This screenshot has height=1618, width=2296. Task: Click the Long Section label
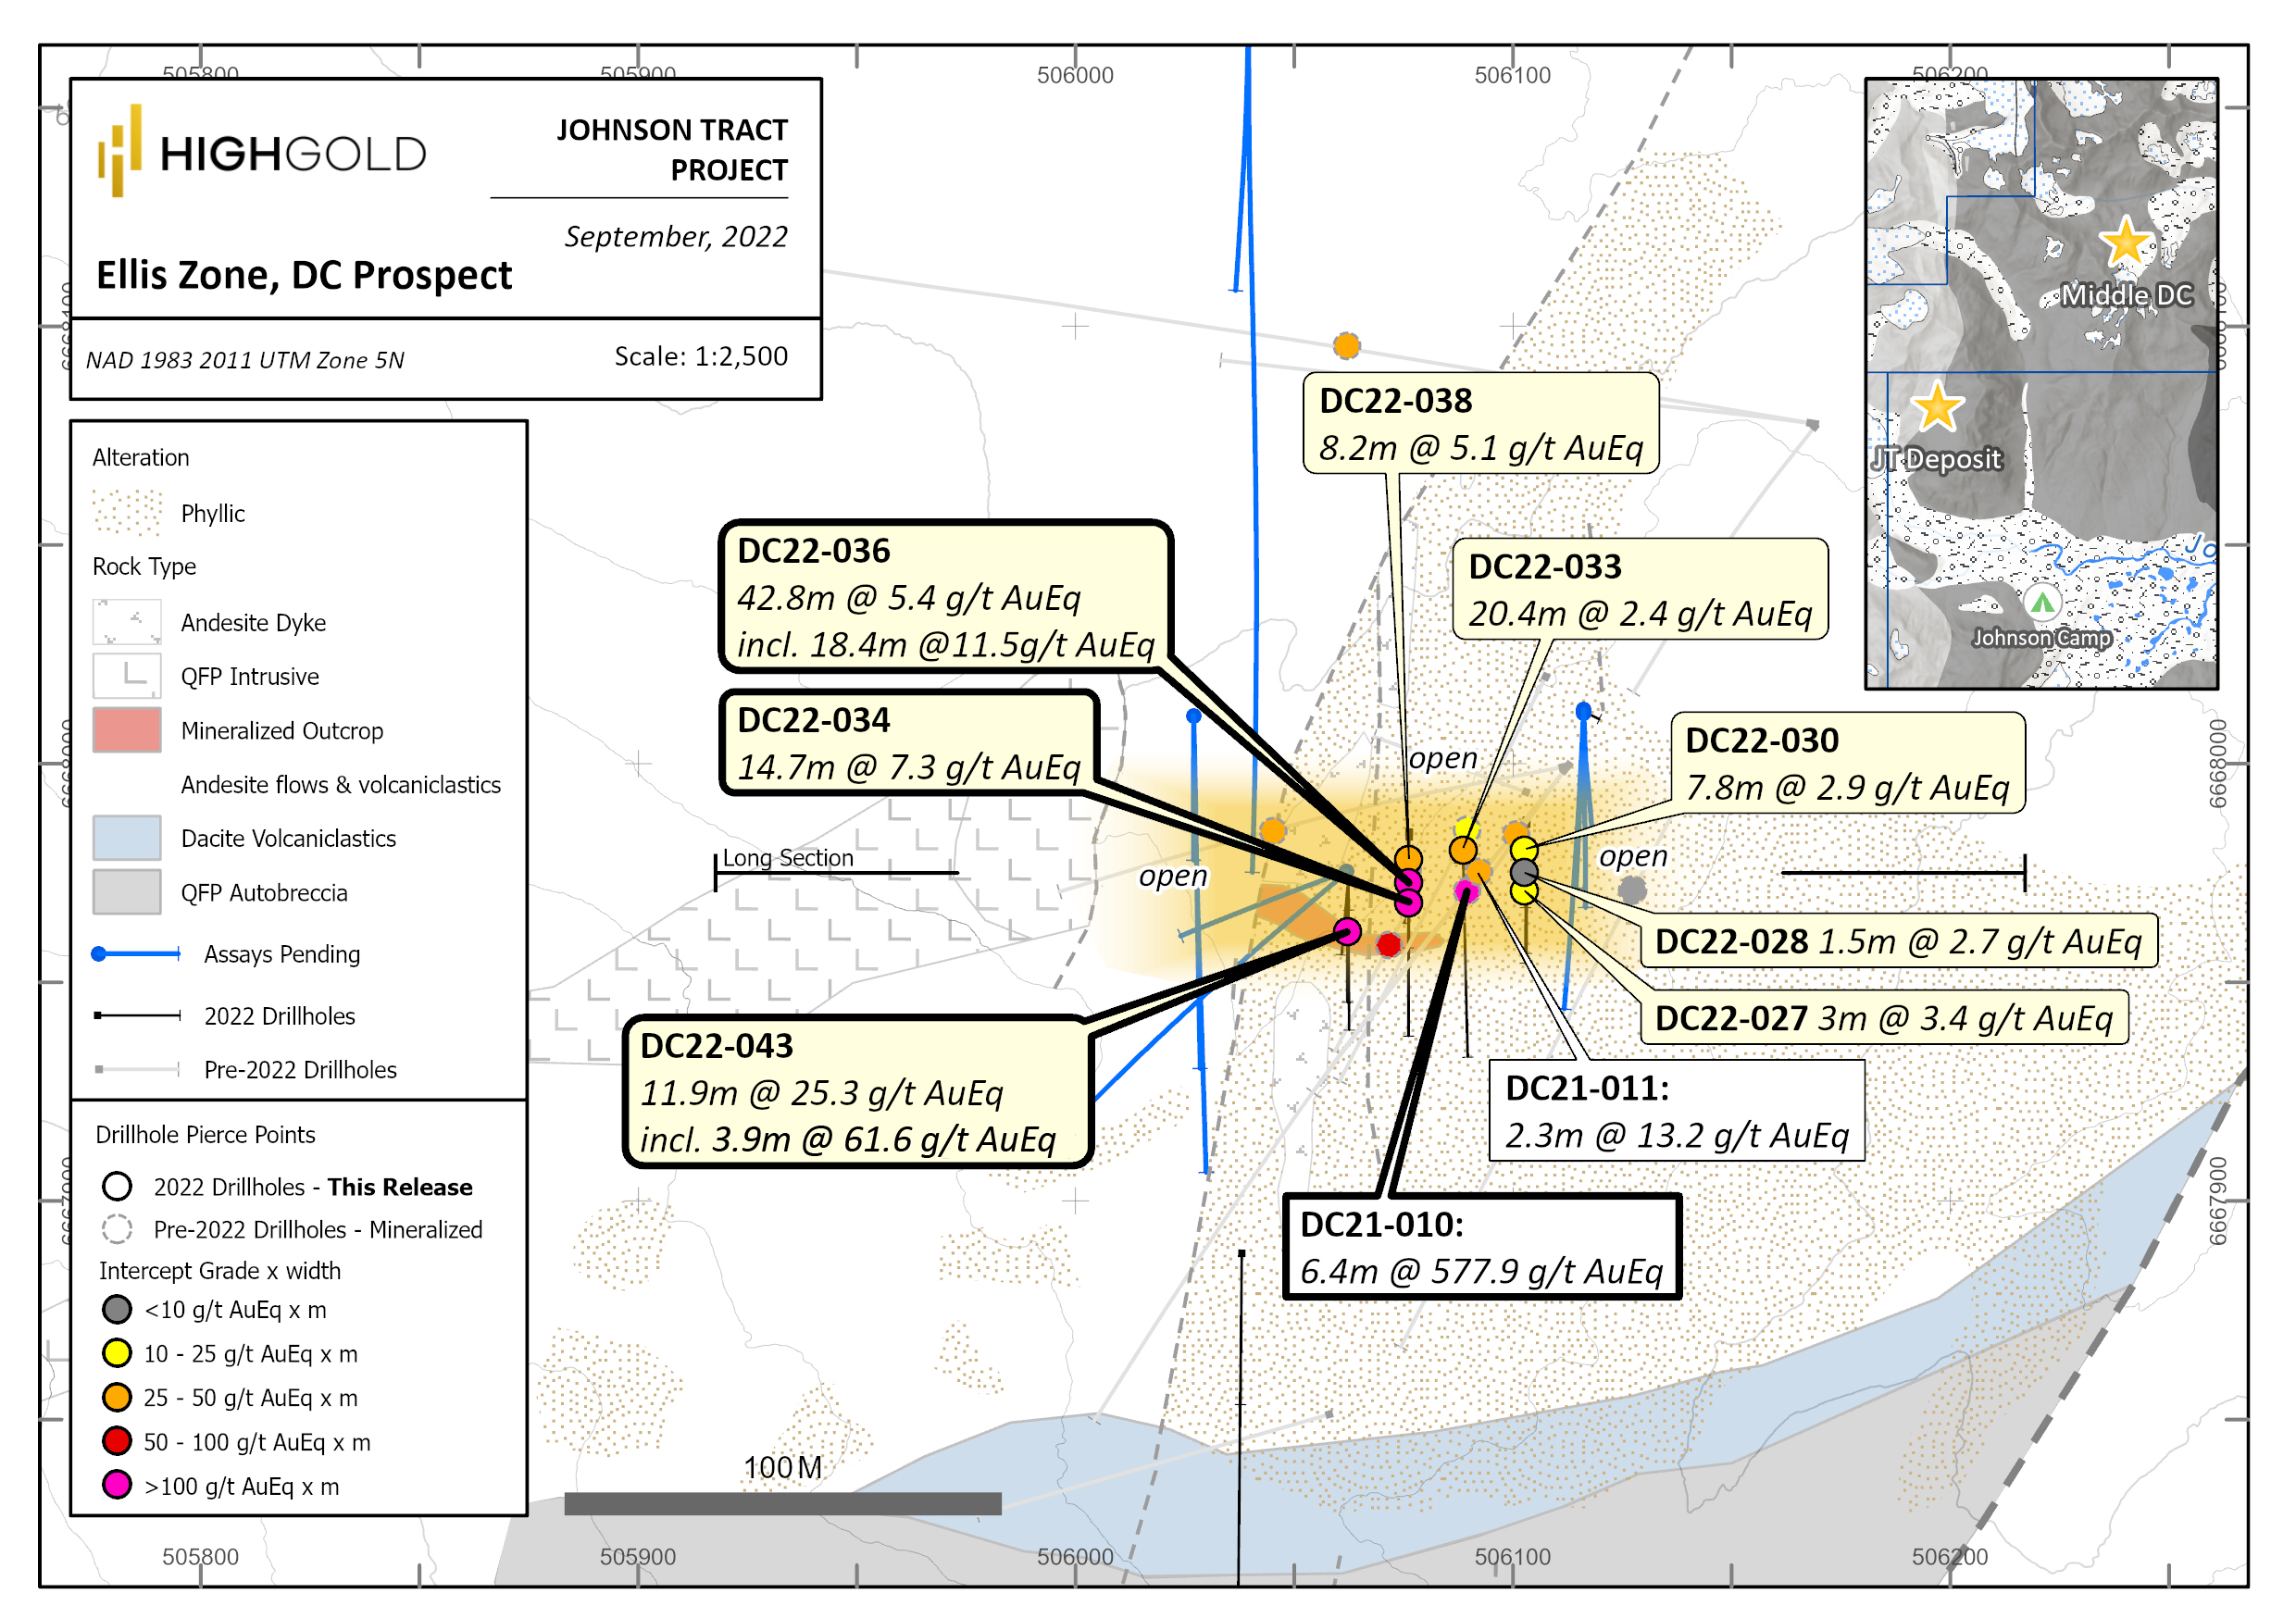pos(788,858)
